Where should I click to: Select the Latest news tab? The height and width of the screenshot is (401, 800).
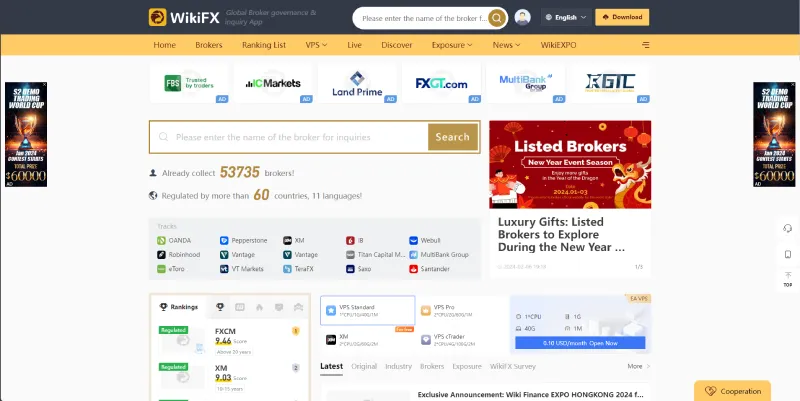point(331,366)
